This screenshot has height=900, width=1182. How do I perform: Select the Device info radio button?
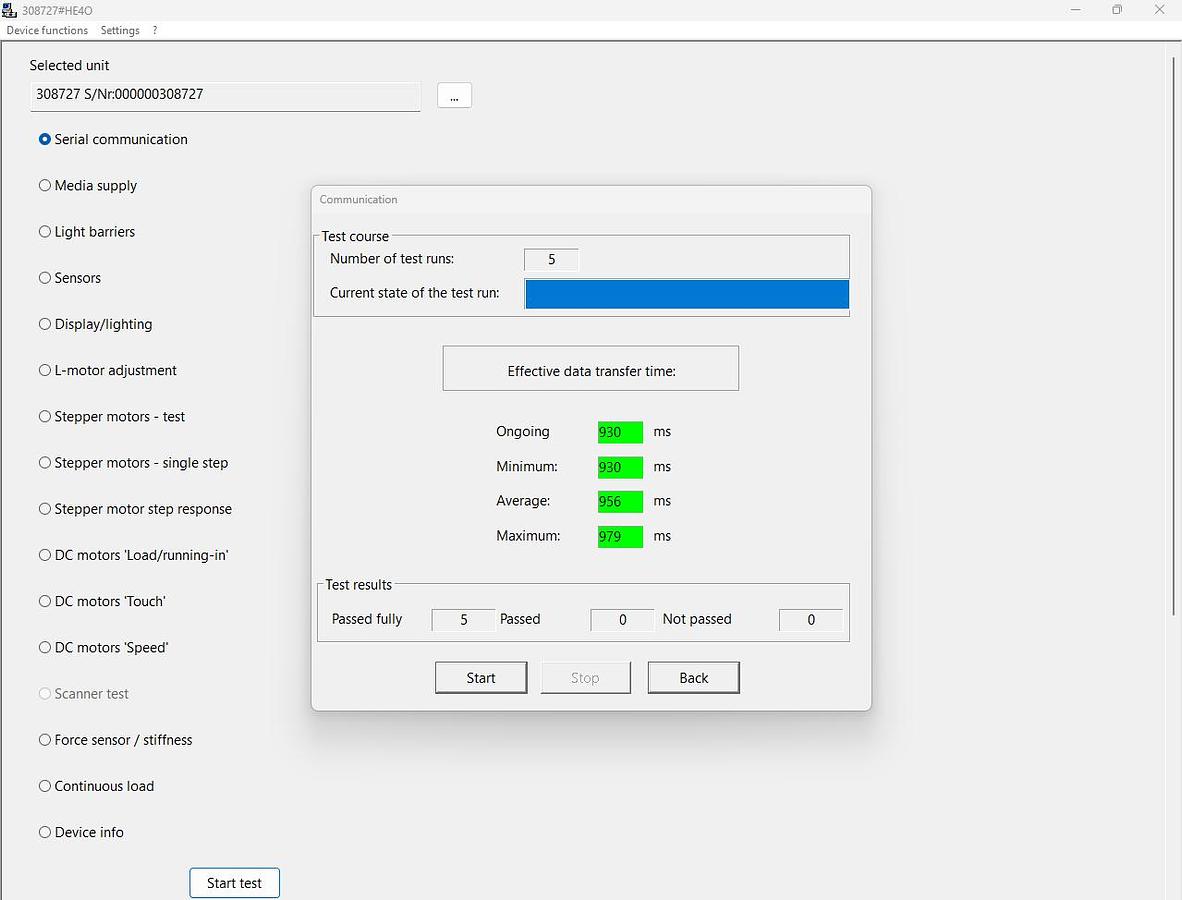coord(45,832)
